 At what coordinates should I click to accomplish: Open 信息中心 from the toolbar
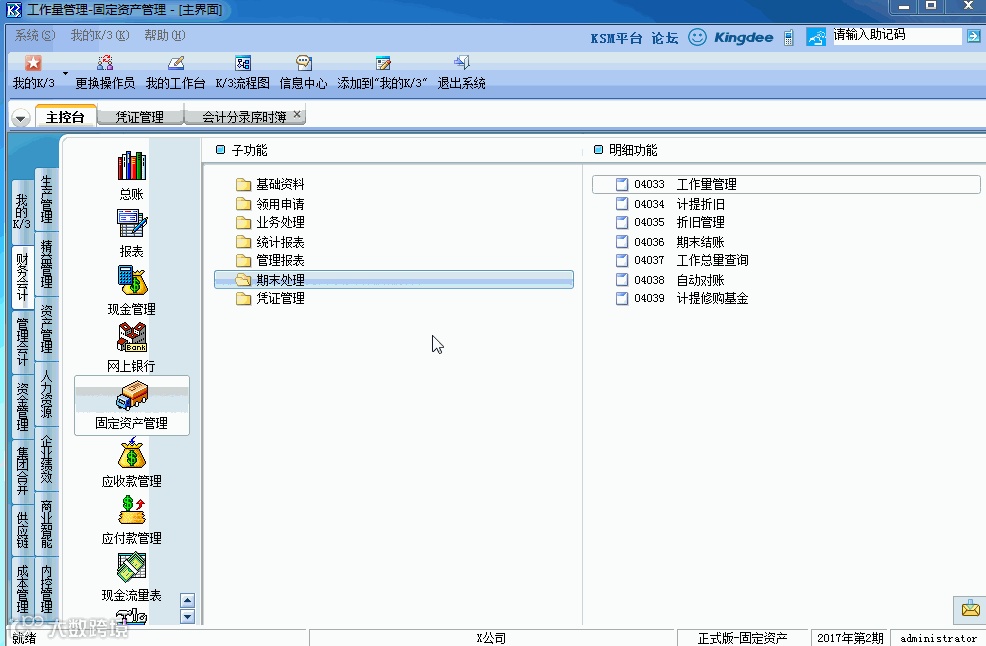tap(304, 63)
